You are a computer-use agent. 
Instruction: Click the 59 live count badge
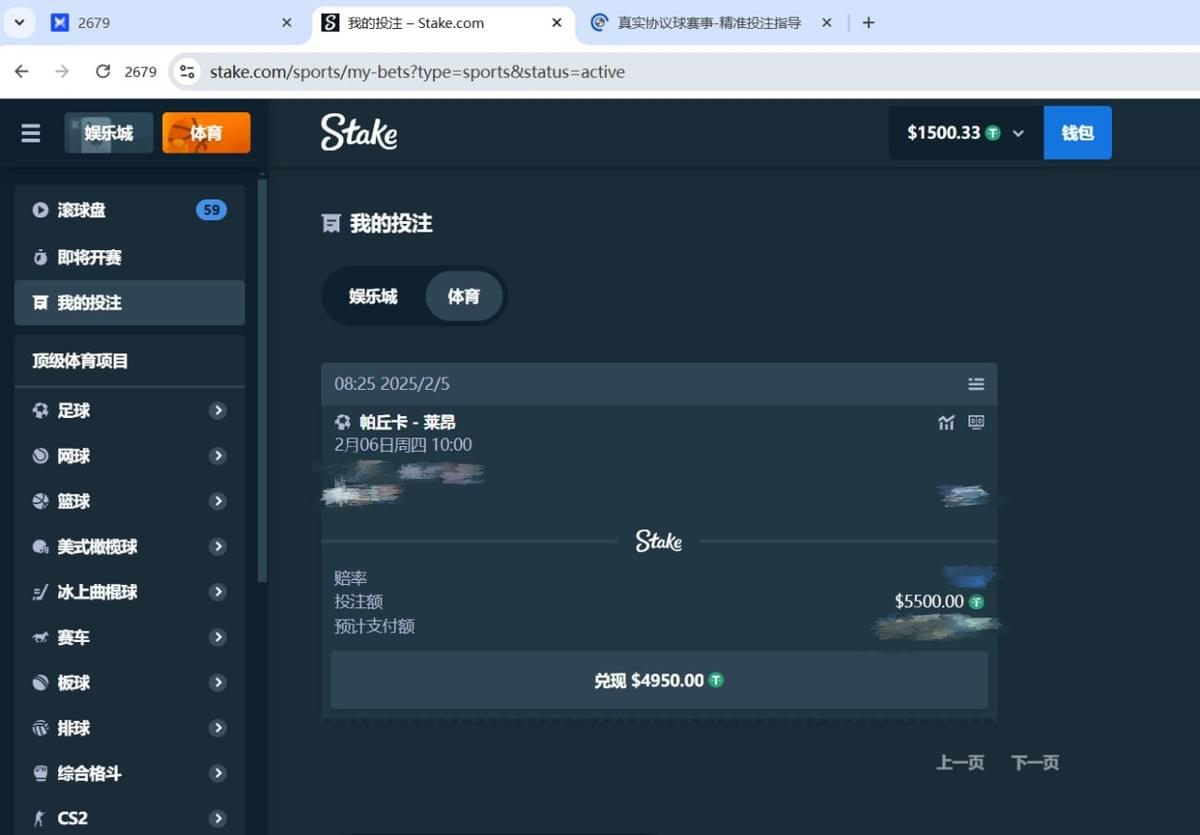pyautogui.click(x=211, y=210)
